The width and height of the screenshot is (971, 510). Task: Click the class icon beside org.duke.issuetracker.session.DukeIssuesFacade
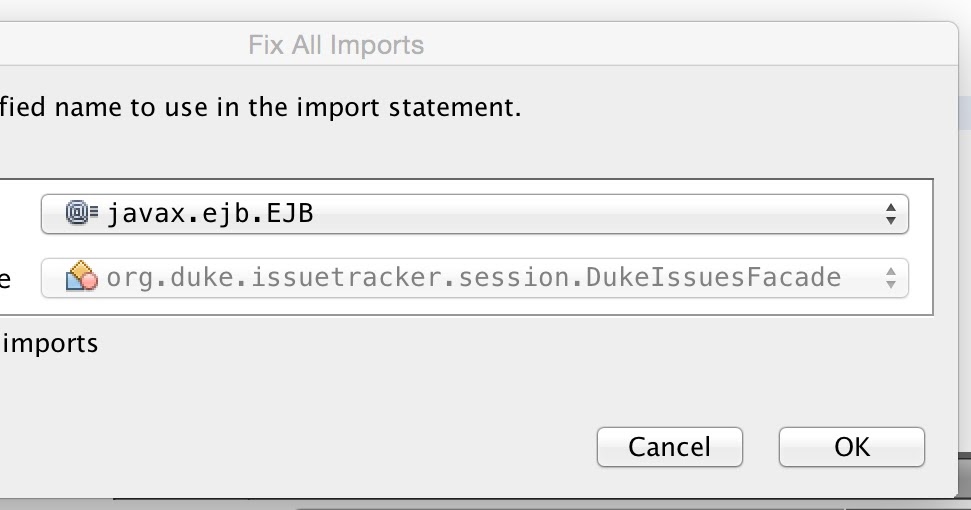(82, 277)
